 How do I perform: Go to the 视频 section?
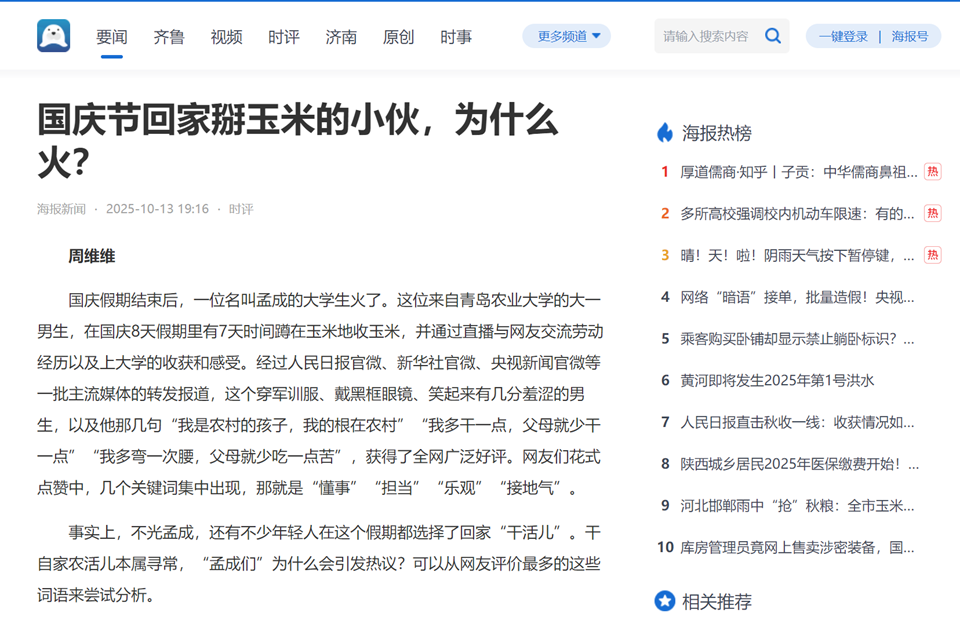tap(226, 37)
